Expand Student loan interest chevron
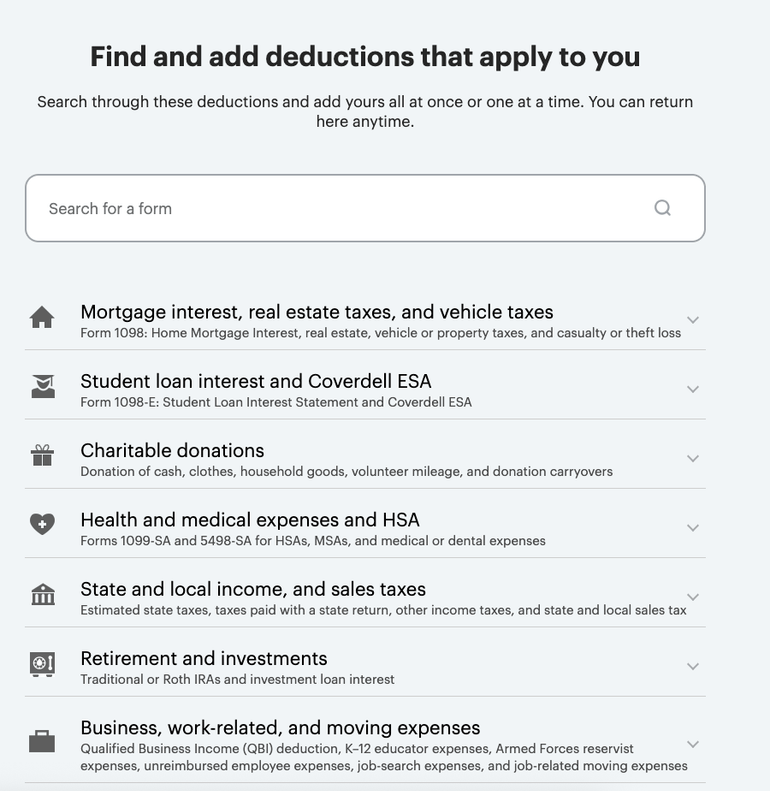Screen dimensions: 770x791 692,389
